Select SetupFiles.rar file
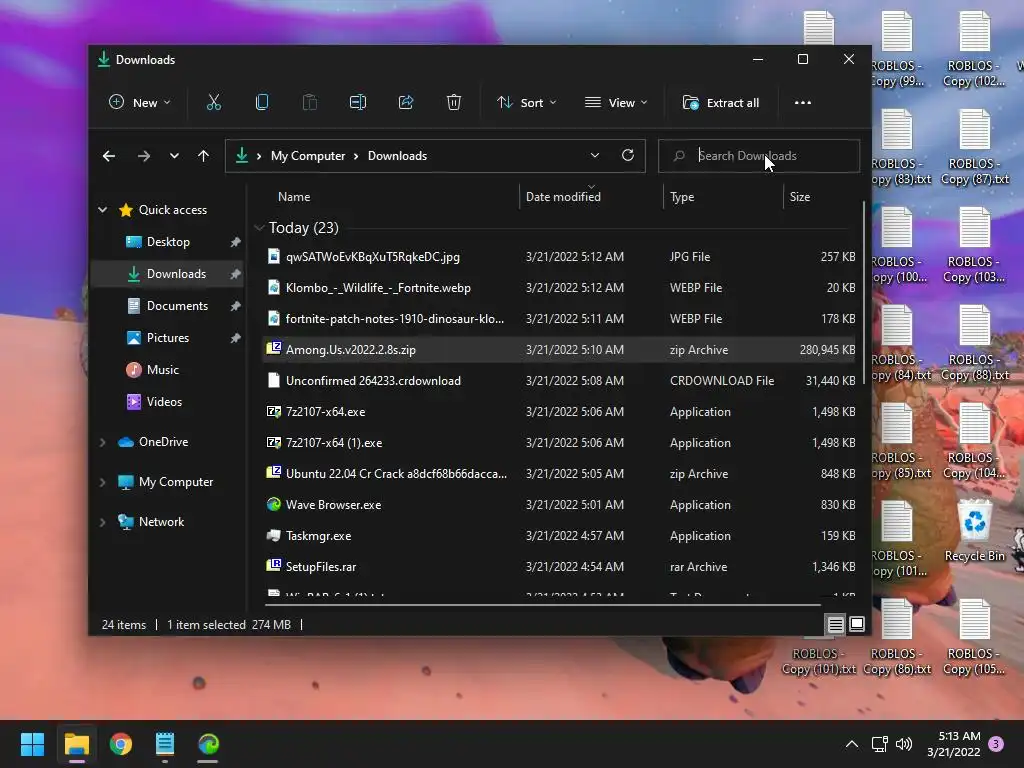 (x=559, y=567)
